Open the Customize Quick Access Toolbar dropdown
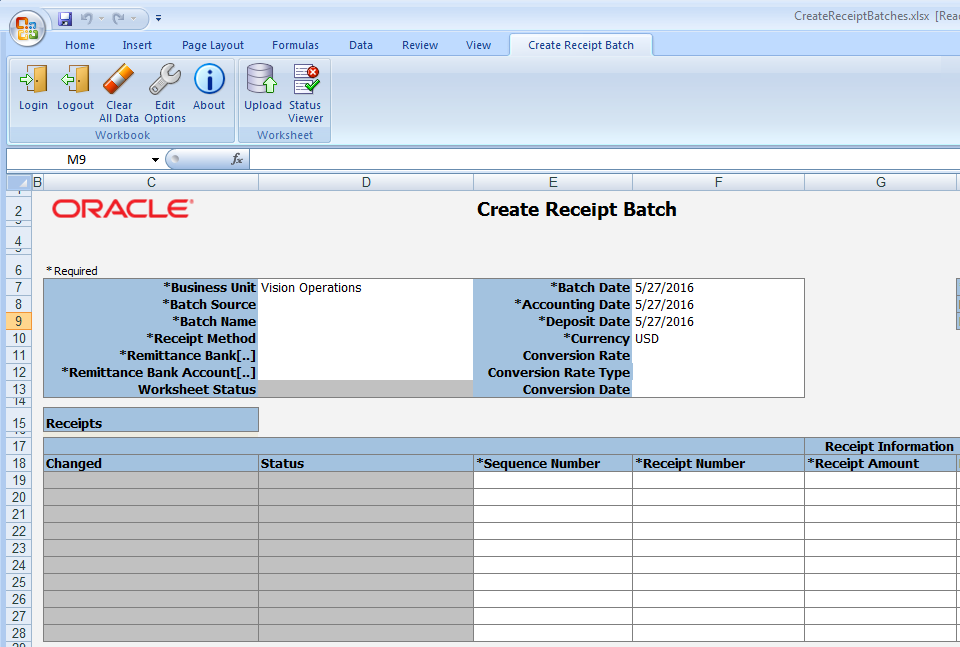The width and height of the screenshot is (960, 647). tap(159, 18)
